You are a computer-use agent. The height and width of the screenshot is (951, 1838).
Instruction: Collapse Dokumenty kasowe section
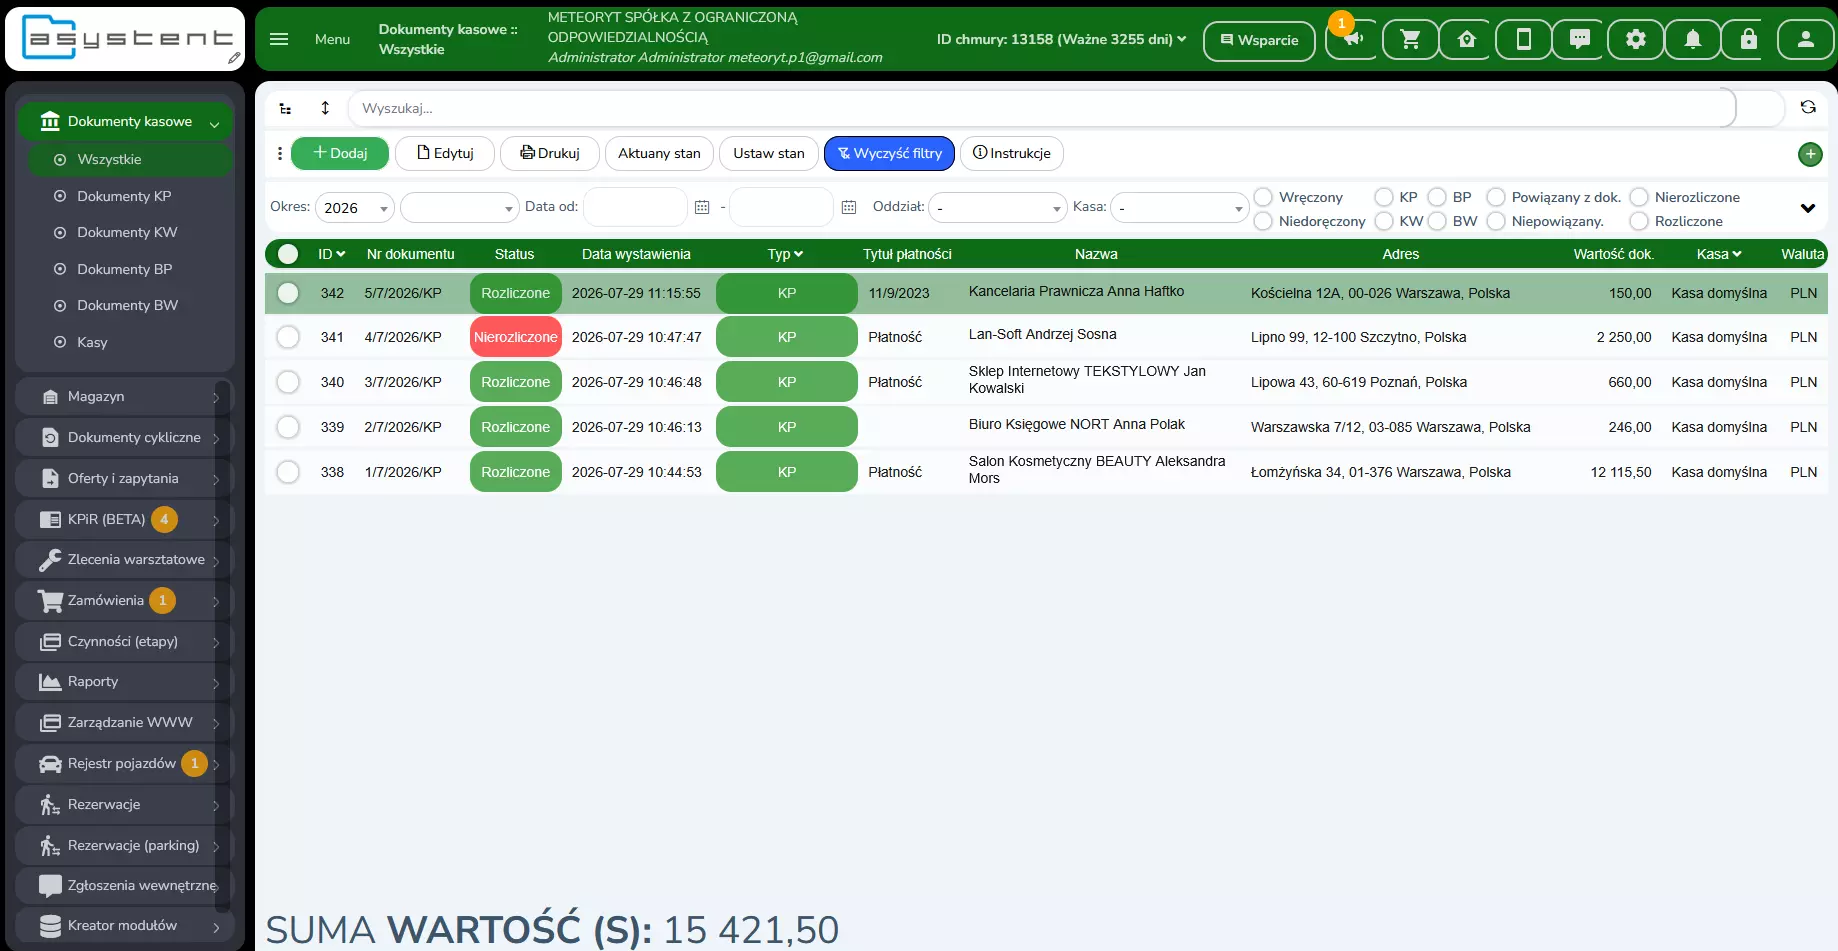(125, 122)
